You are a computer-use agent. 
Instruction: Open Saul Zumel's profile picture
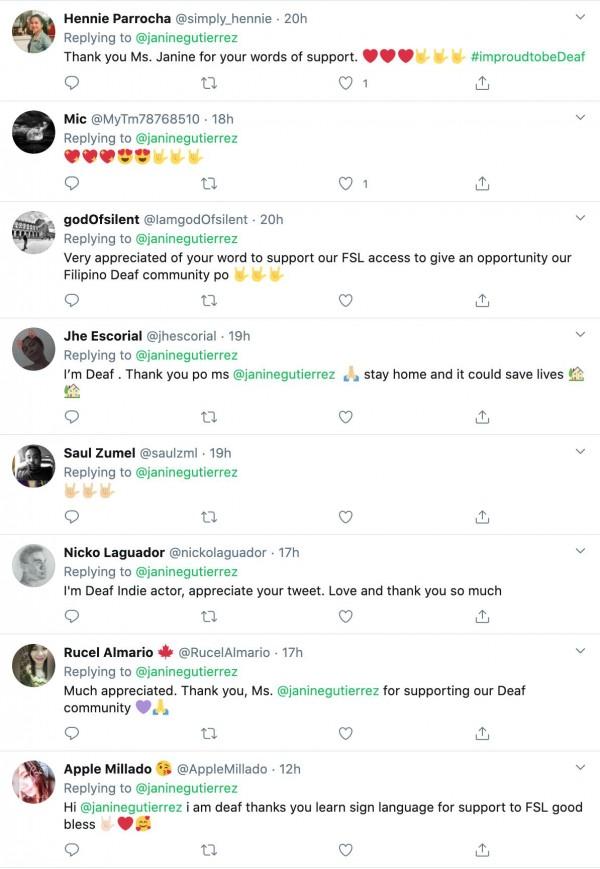point(33,466)
